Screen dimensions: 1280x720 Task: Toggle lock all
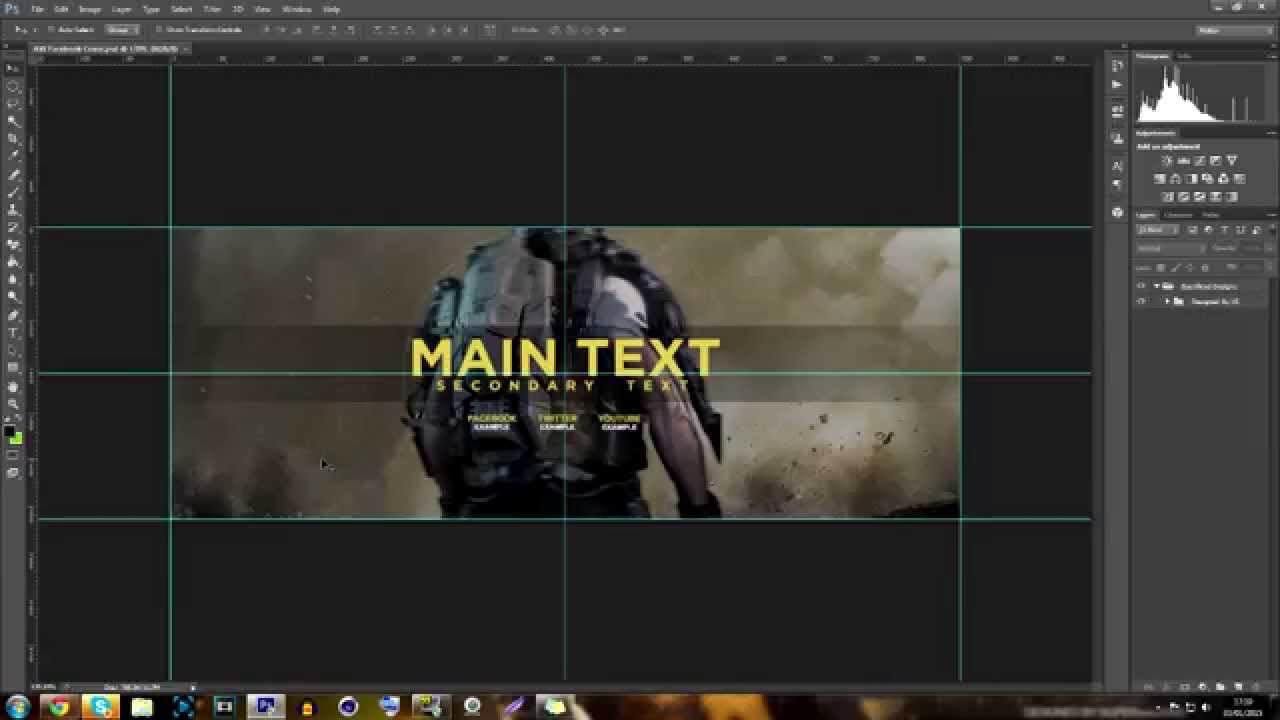click(1204, 267)
